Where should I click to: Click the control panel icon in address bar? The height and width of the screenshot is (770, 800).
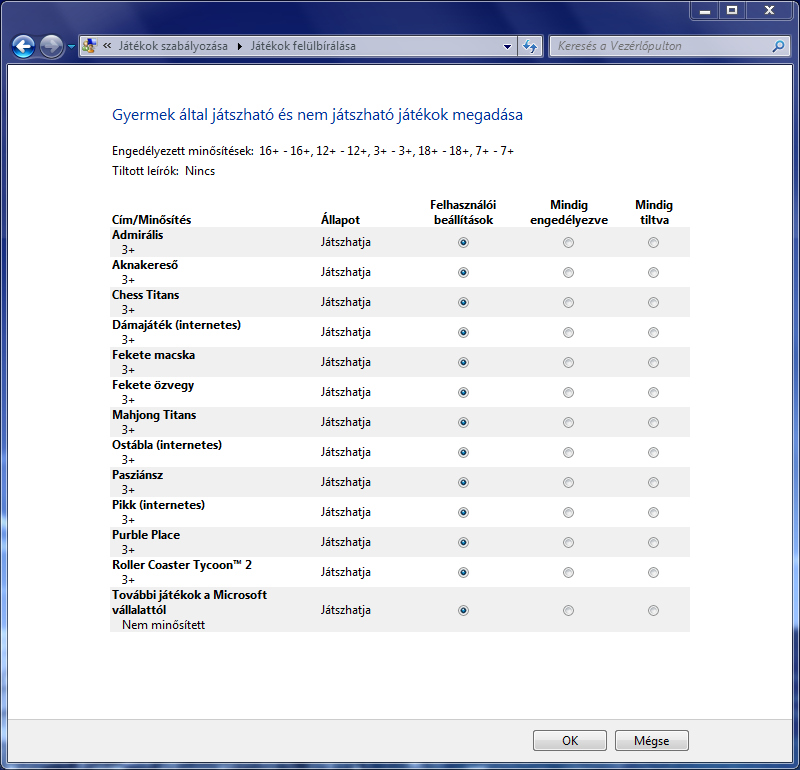point(89,46)
